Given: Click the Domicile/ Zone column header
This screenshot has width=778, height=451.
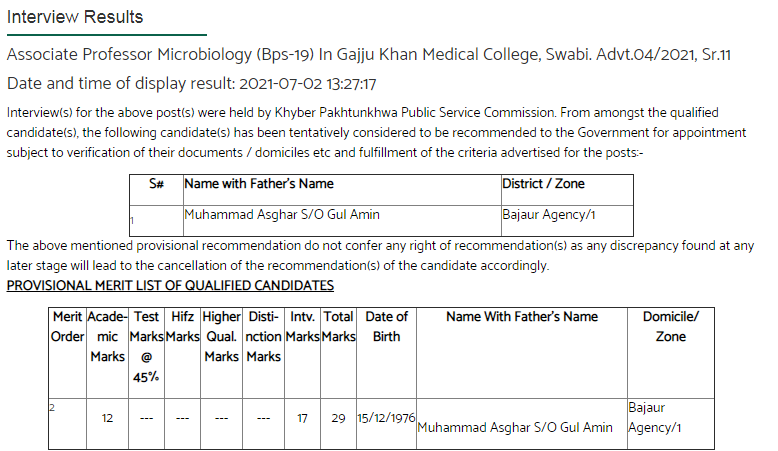Looking at the screenshot, I should [x=671, y=326].
